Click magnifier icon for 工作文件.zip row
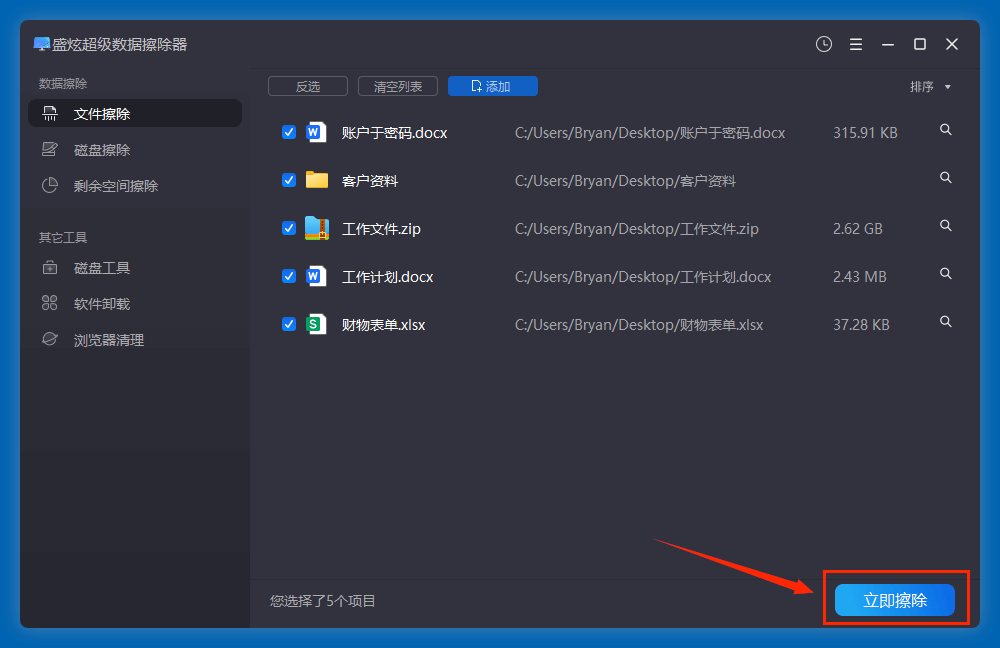The width and height of the screenshot is (1000, 648). click(x=946, y=226)
